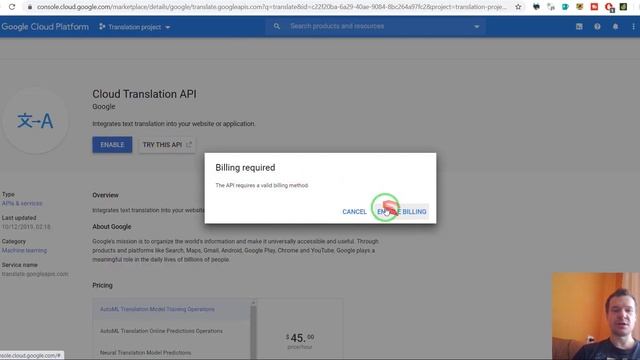Click the Billing required dialog title

pos(245,168)
